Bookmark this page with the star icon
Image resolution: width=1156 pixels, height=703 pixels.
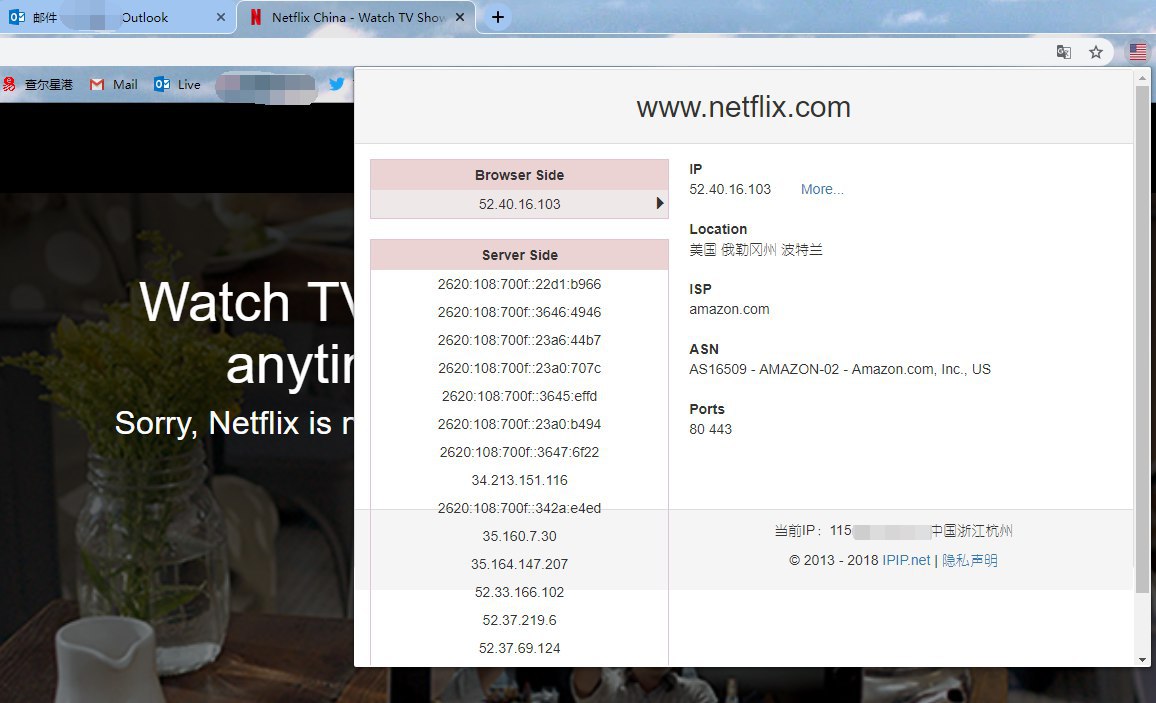point(1096,52)
